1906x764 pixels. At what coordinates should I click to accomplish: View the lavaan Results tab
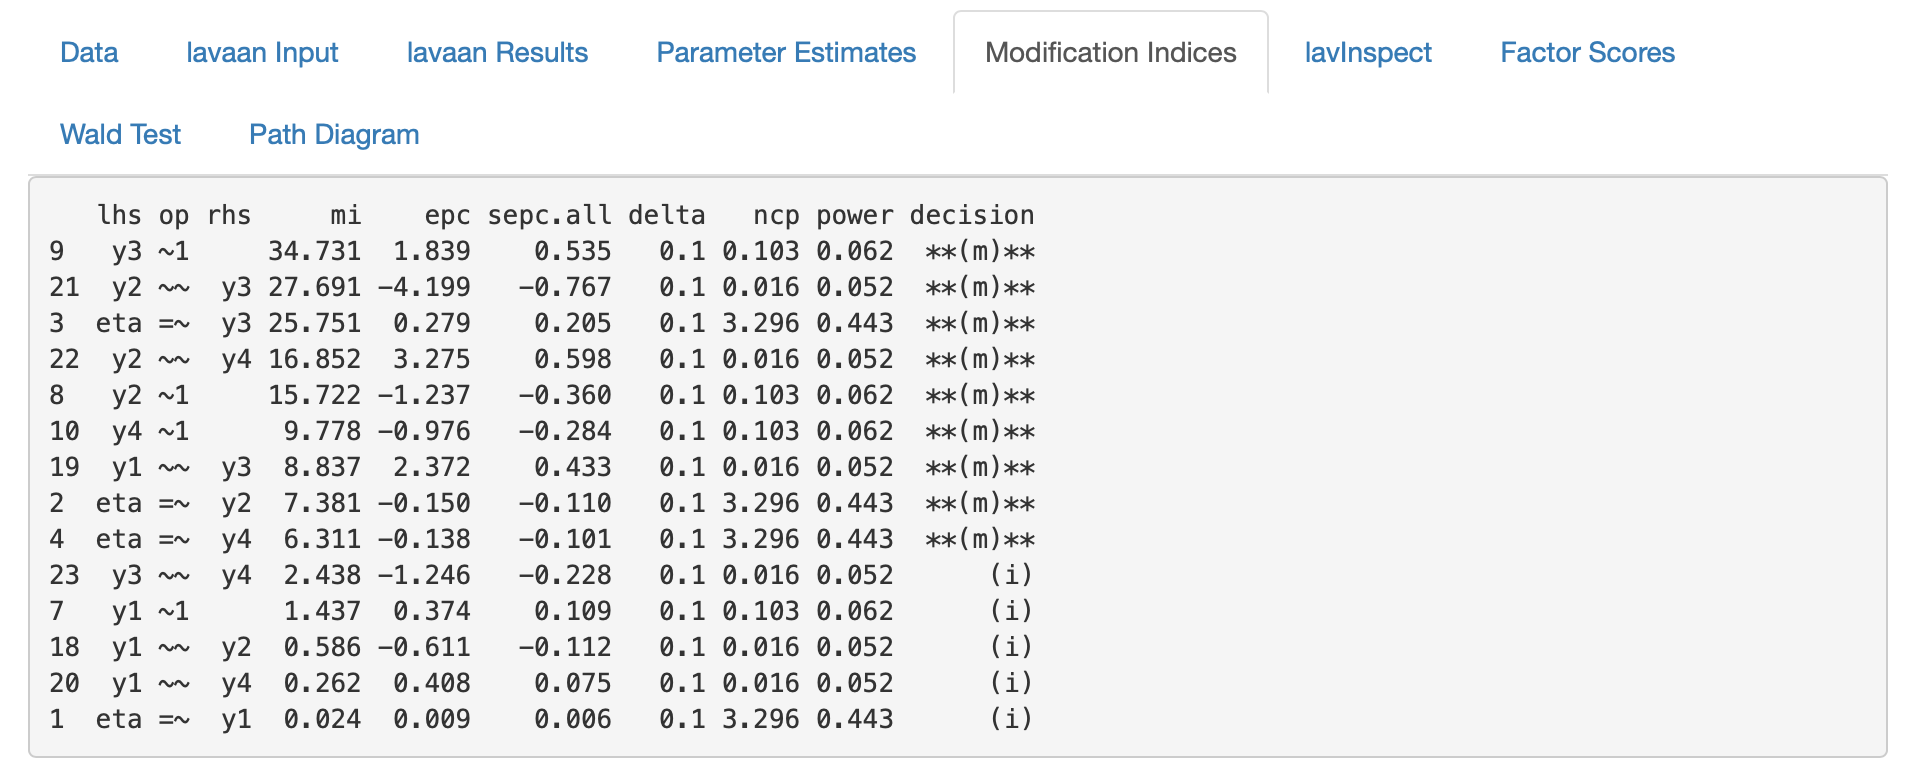pyautogui.click(x=497, y=53)
